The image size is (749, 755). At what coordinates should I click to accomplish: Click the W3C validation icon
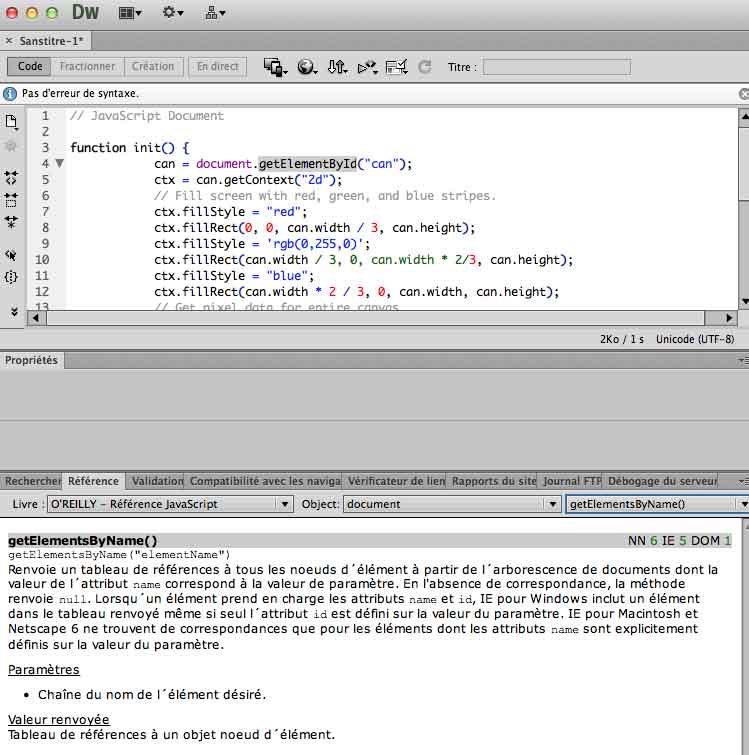tap(367, 67)
